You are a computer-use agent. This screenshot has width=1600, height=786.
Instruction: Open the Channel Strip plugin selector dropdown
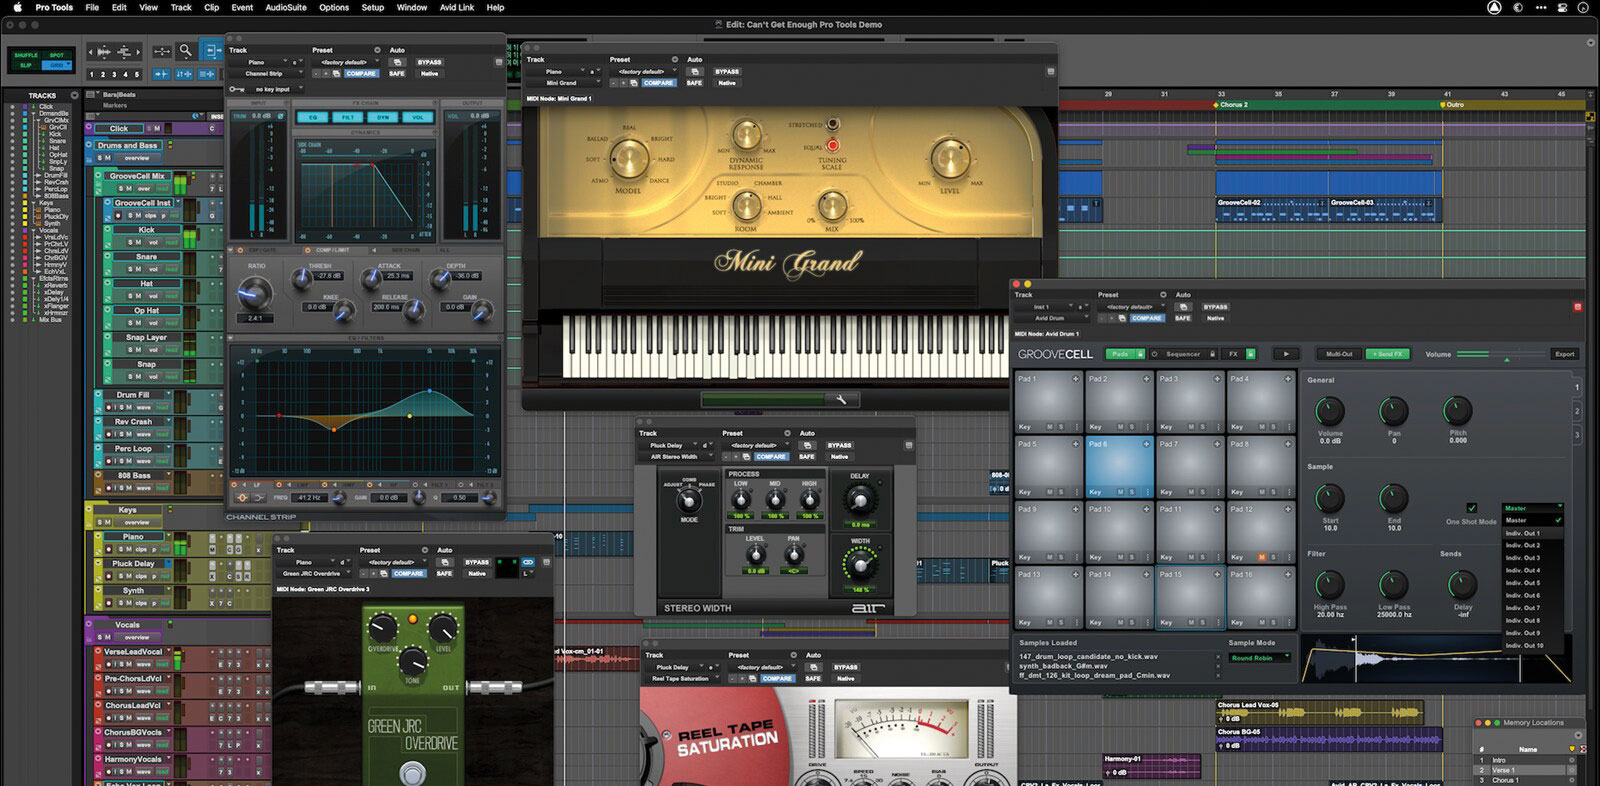[267, 73]
